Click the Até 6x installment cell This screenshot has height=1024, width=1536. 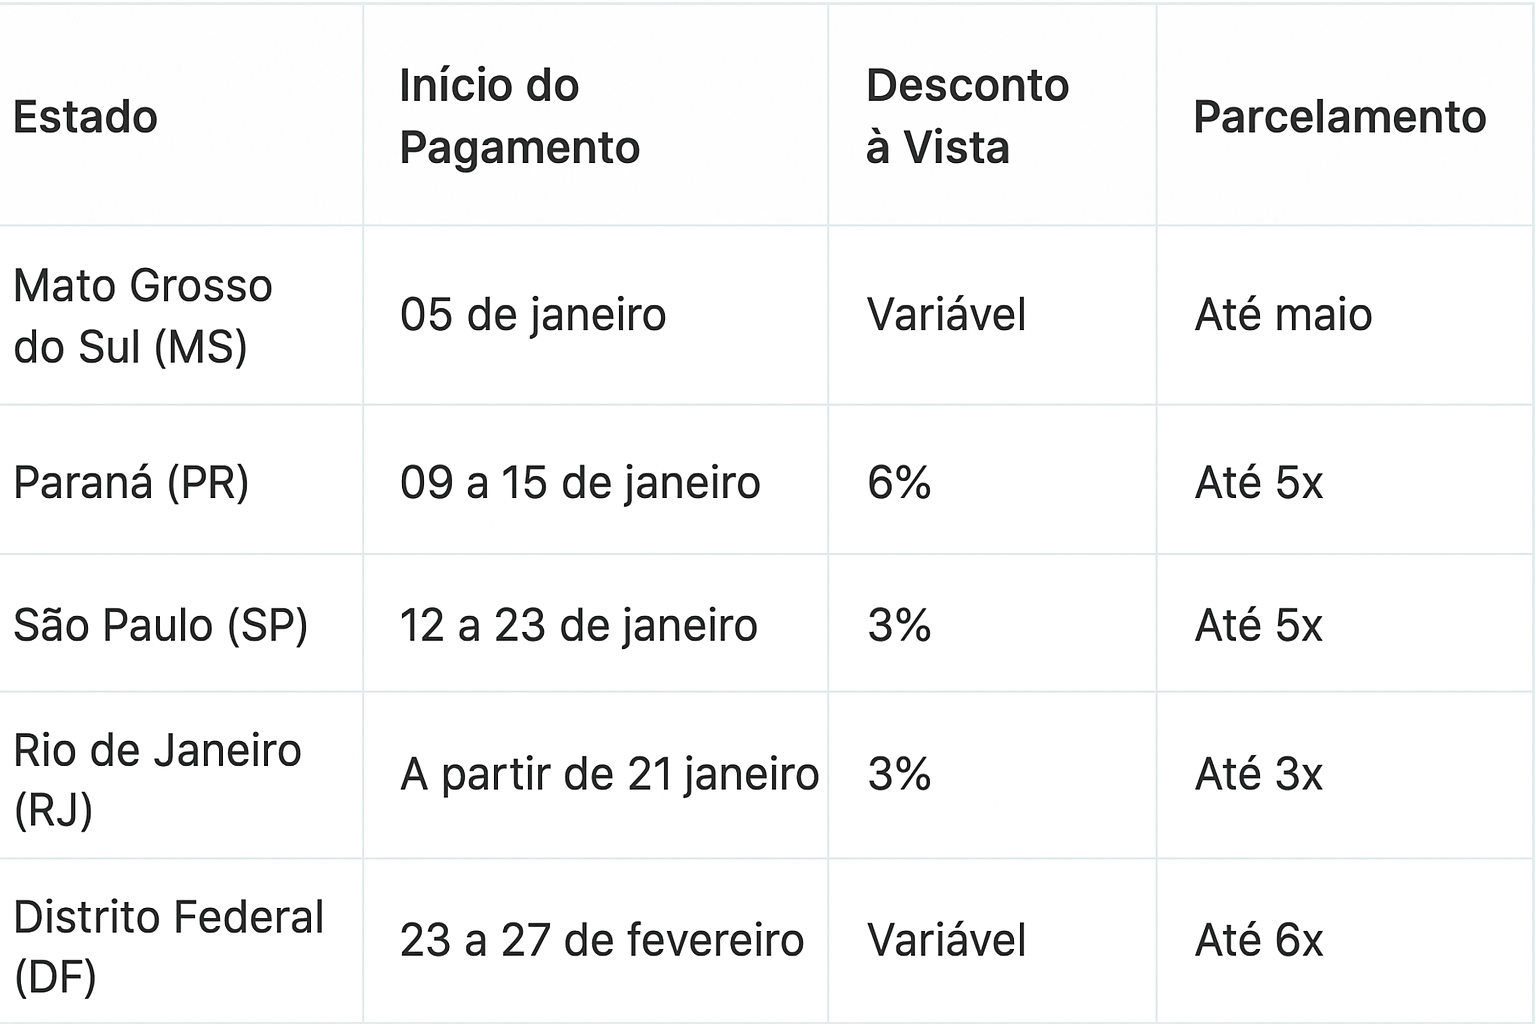[x=1258, y=941]
